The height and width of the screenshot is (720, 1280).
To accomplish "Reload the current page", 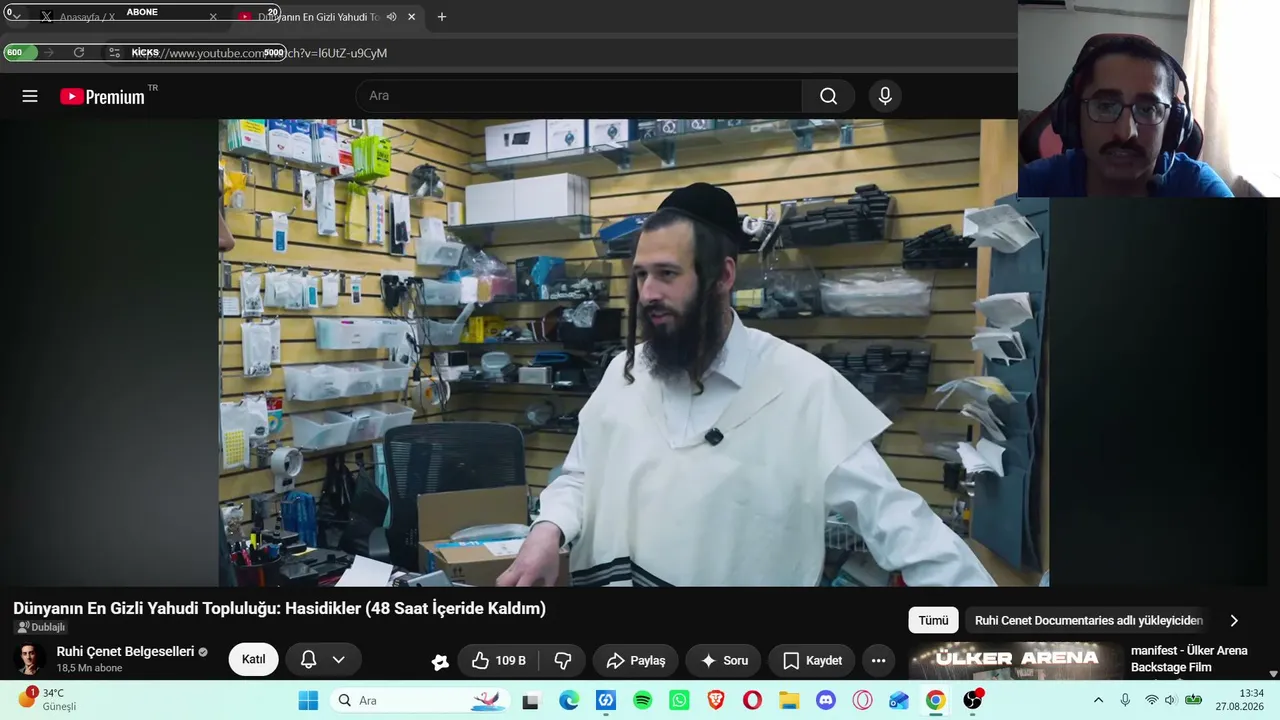I will click(79, 53).
